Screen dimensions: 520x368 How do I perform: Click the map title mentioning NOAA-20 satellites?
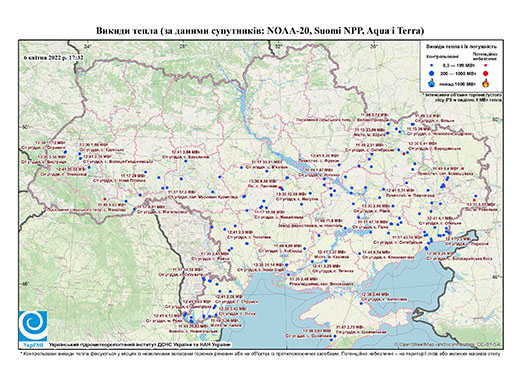[260, 31]
